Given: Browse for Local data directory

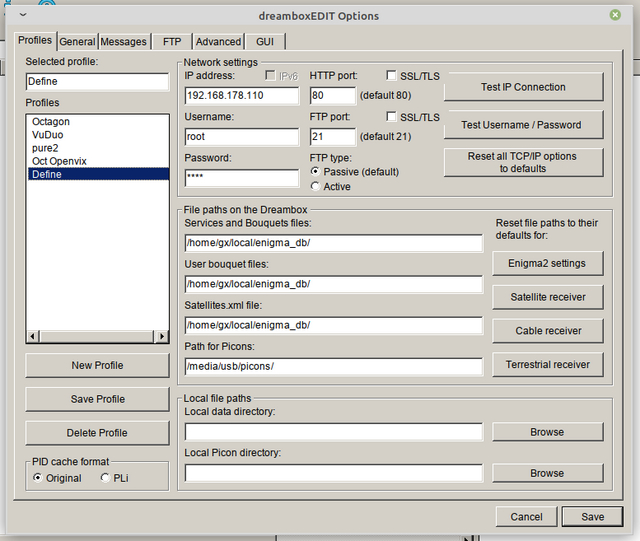Looking at the screenshot, I should pyautogui.click(x=548, y=432).
